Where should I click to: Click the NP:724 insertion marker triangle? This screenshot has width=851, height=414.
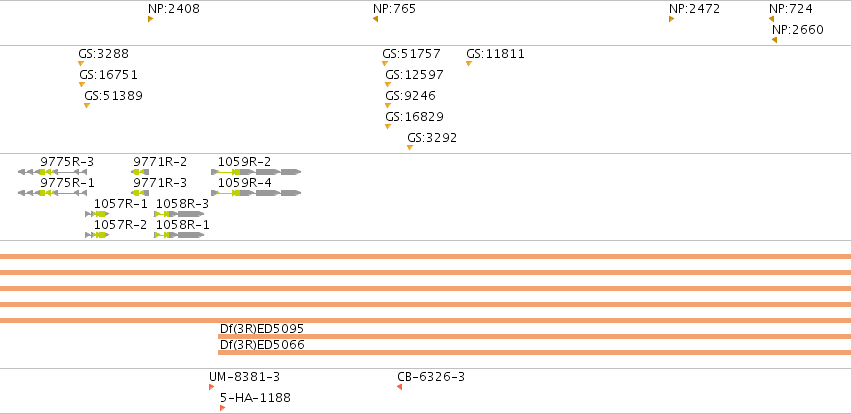tap(771, 19)
